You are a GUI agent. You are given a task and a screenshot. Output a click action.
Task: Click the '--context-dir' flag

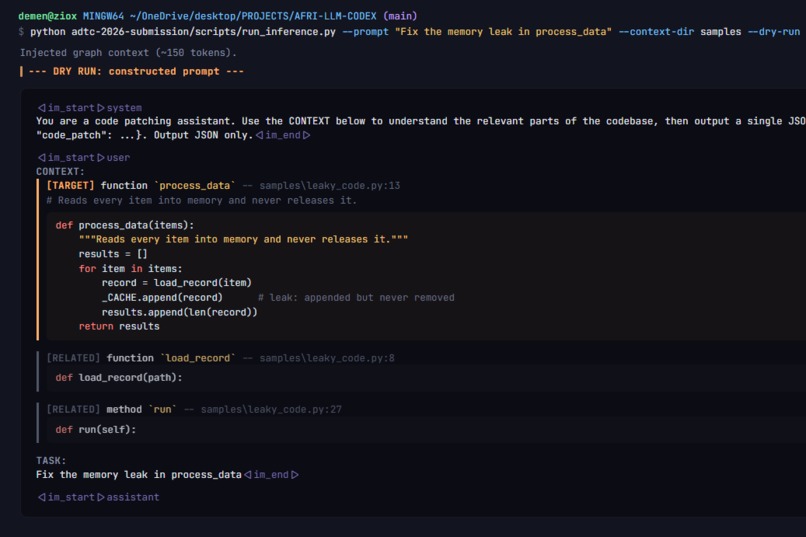(x=656, y=32)
